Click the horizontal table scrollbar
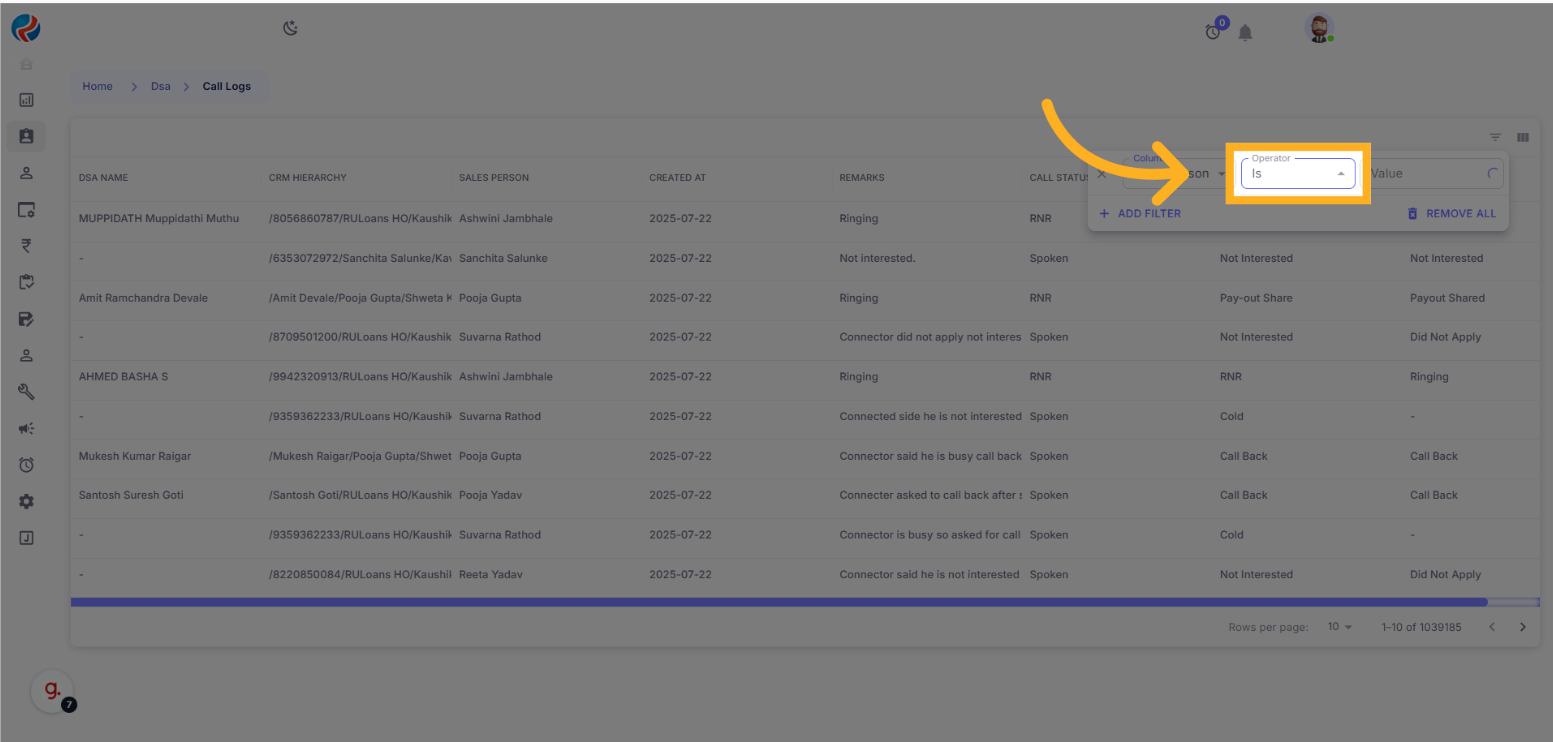1553x742 pixels. tap(778, 602)
